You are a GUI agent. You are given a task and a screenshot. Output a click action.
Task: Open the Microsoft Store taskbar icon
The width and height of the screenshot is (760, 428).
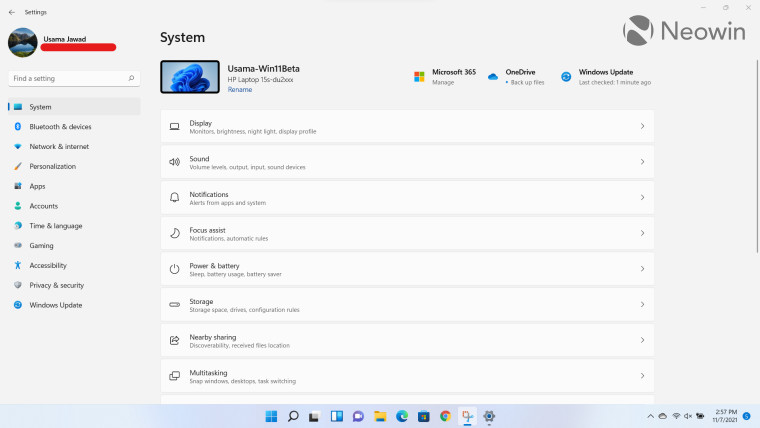click(x=424, y=416)
